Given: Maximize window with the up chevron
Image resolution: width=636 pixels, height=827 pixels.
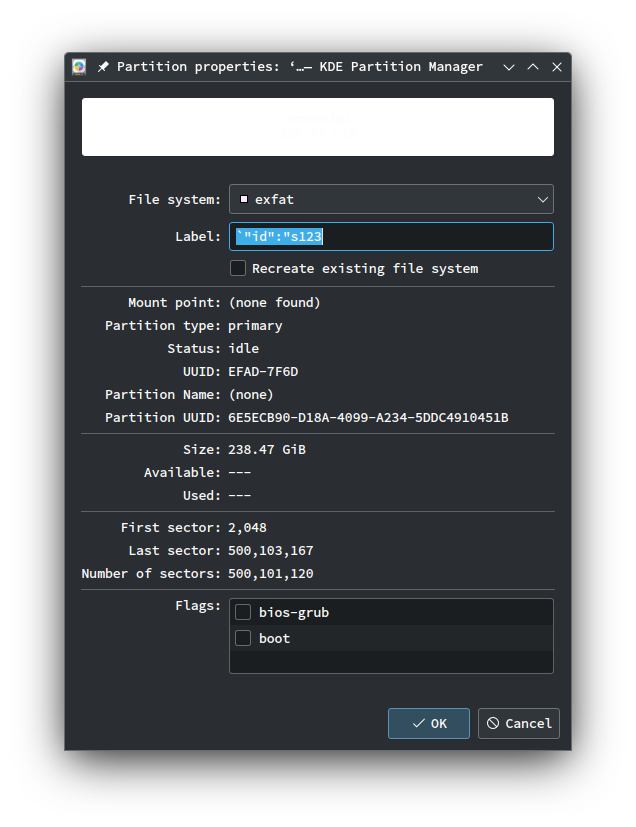Looking at the screenshot, I should point(533,67).
